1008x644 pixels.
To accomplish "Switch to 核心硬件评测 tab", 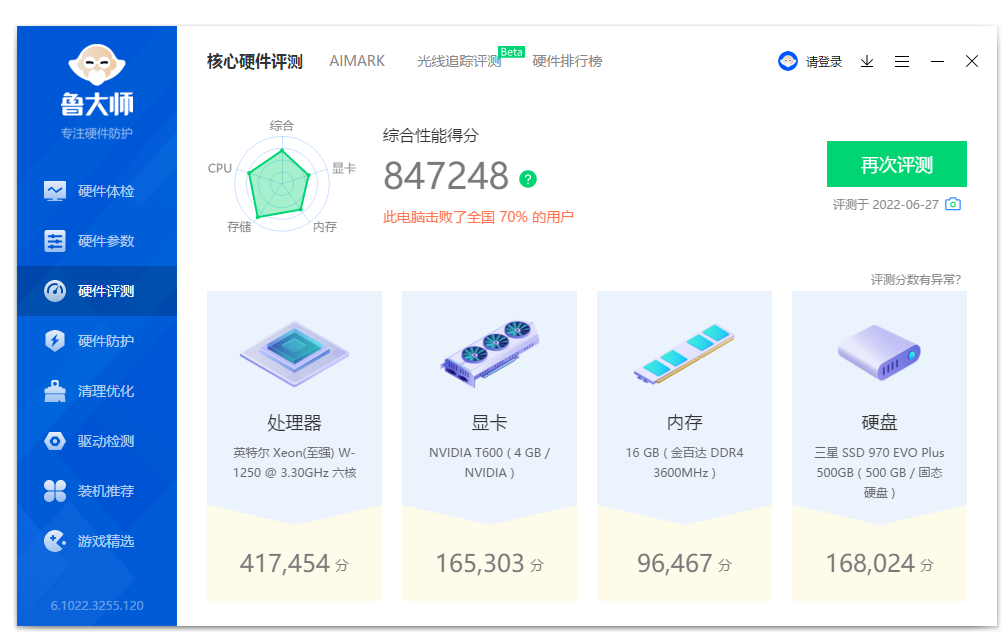I will tap(255, 62).
